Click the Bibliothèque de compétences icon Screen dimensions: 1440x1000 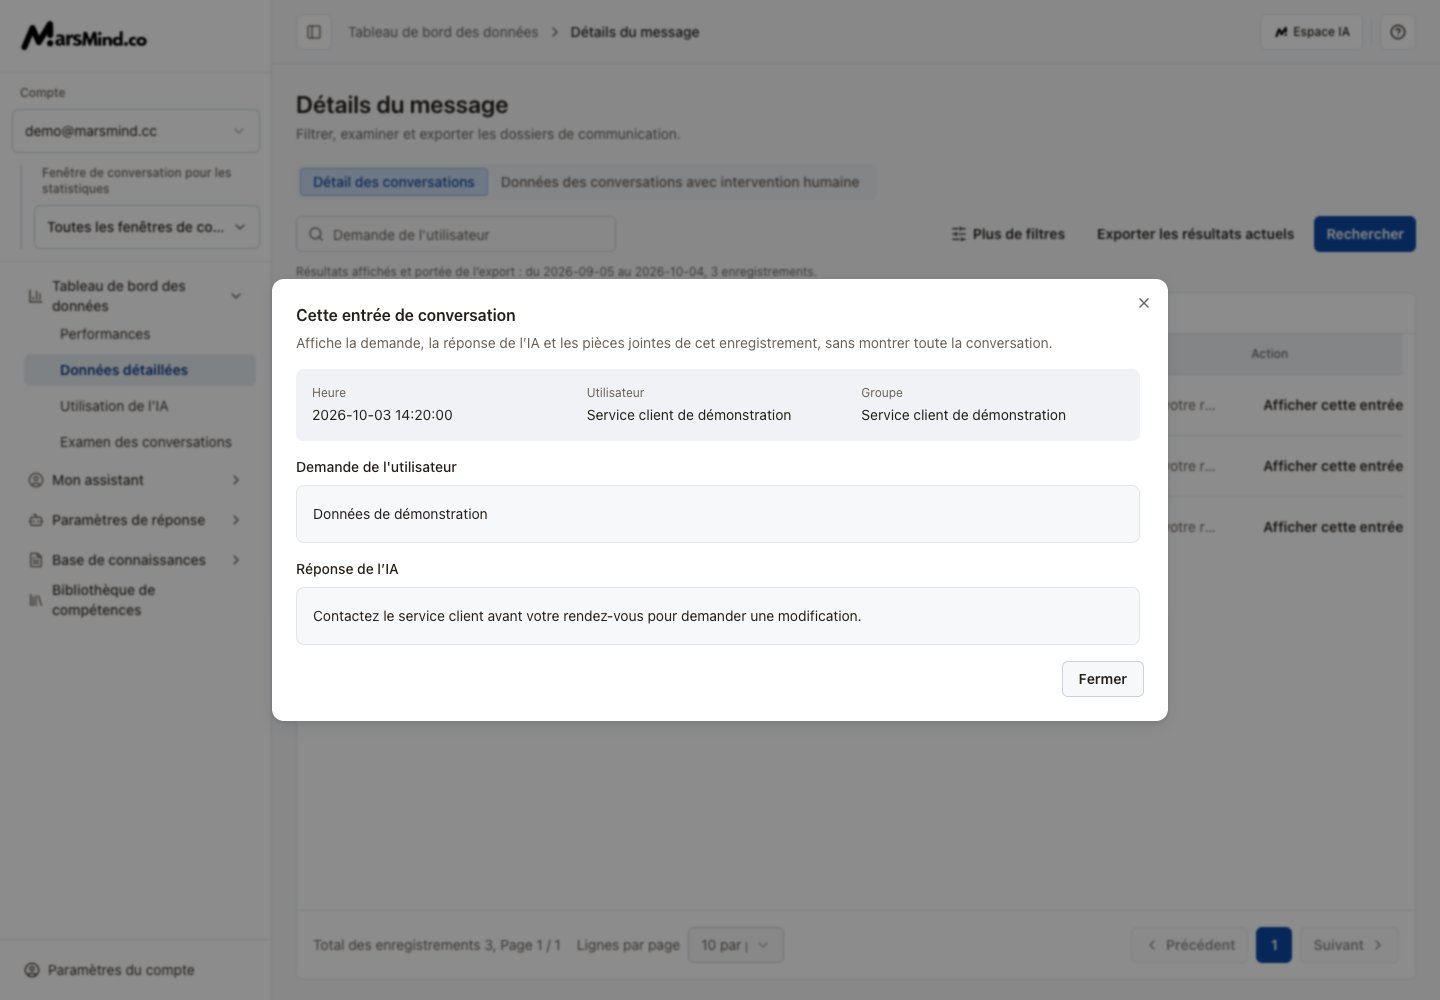36,600
